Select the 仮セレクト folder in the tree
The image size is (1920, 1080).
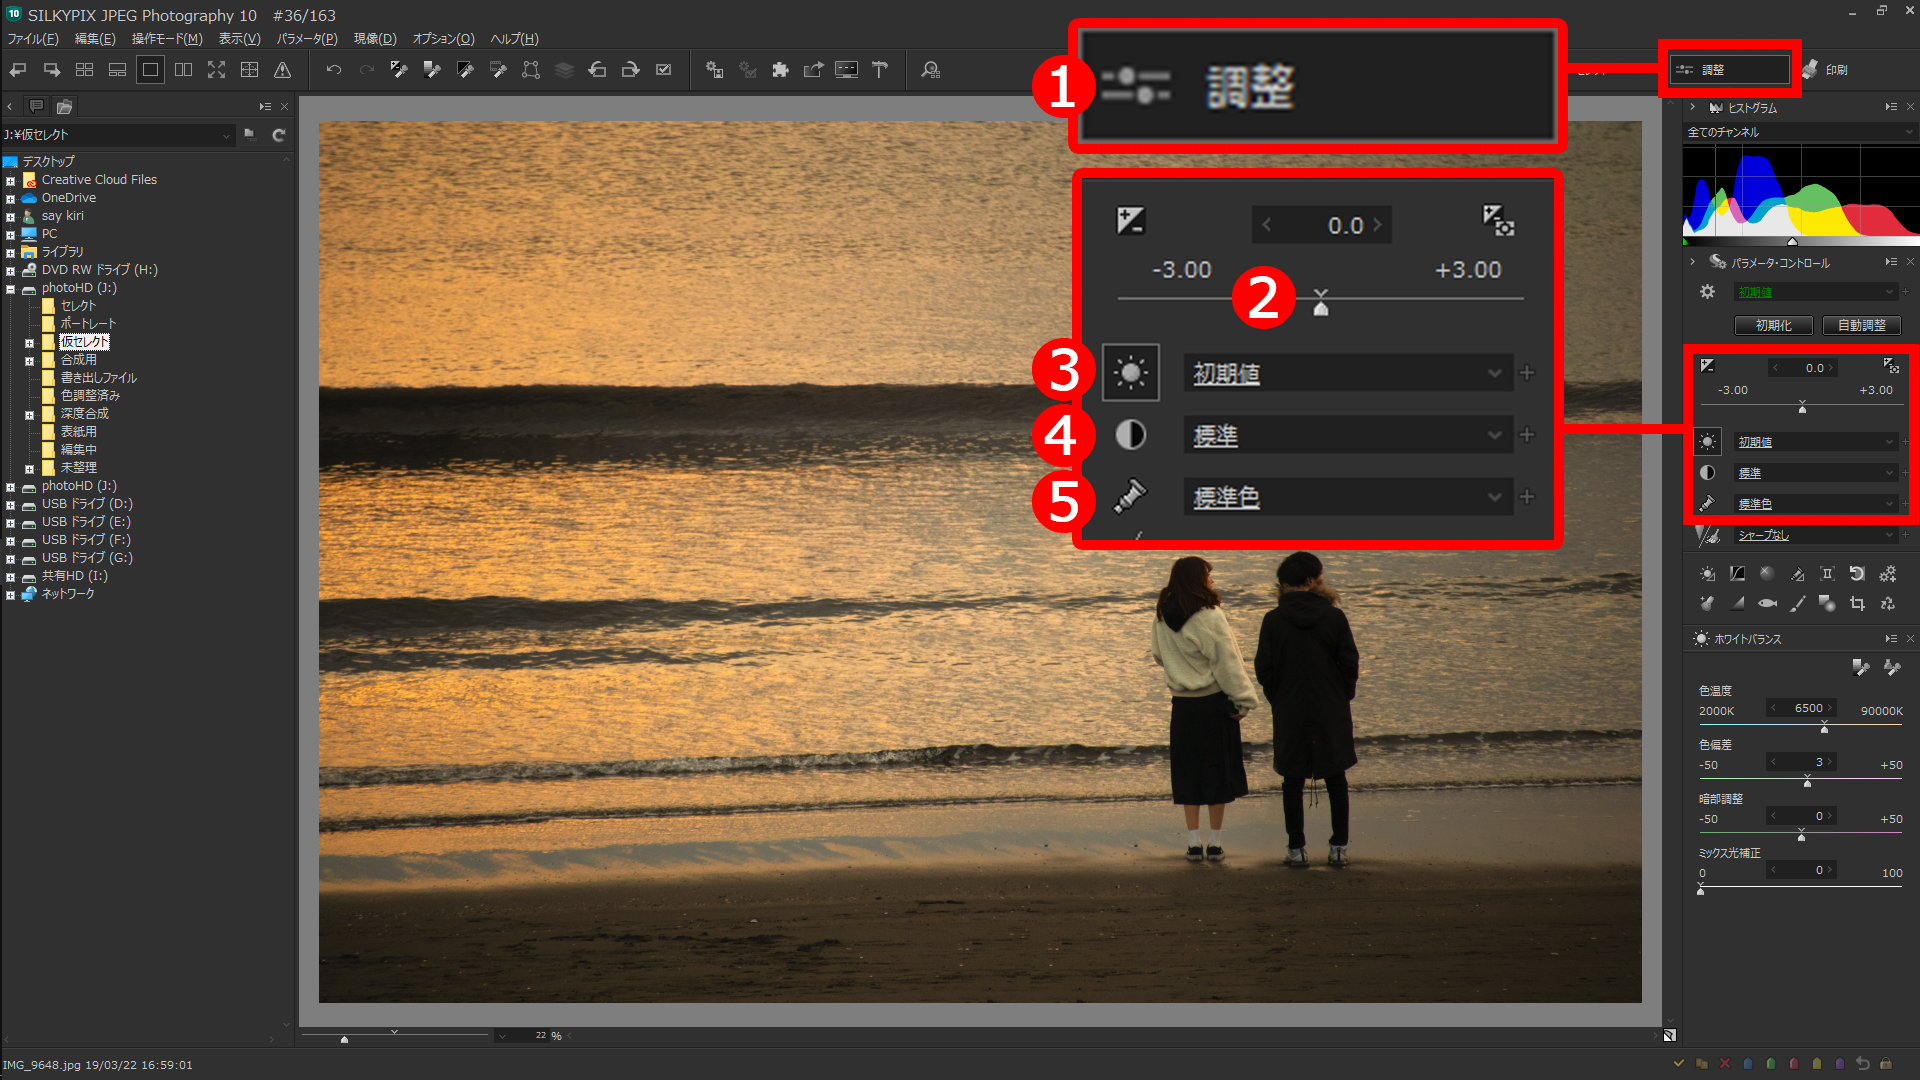pyautogui.click(x=85, y=341)
